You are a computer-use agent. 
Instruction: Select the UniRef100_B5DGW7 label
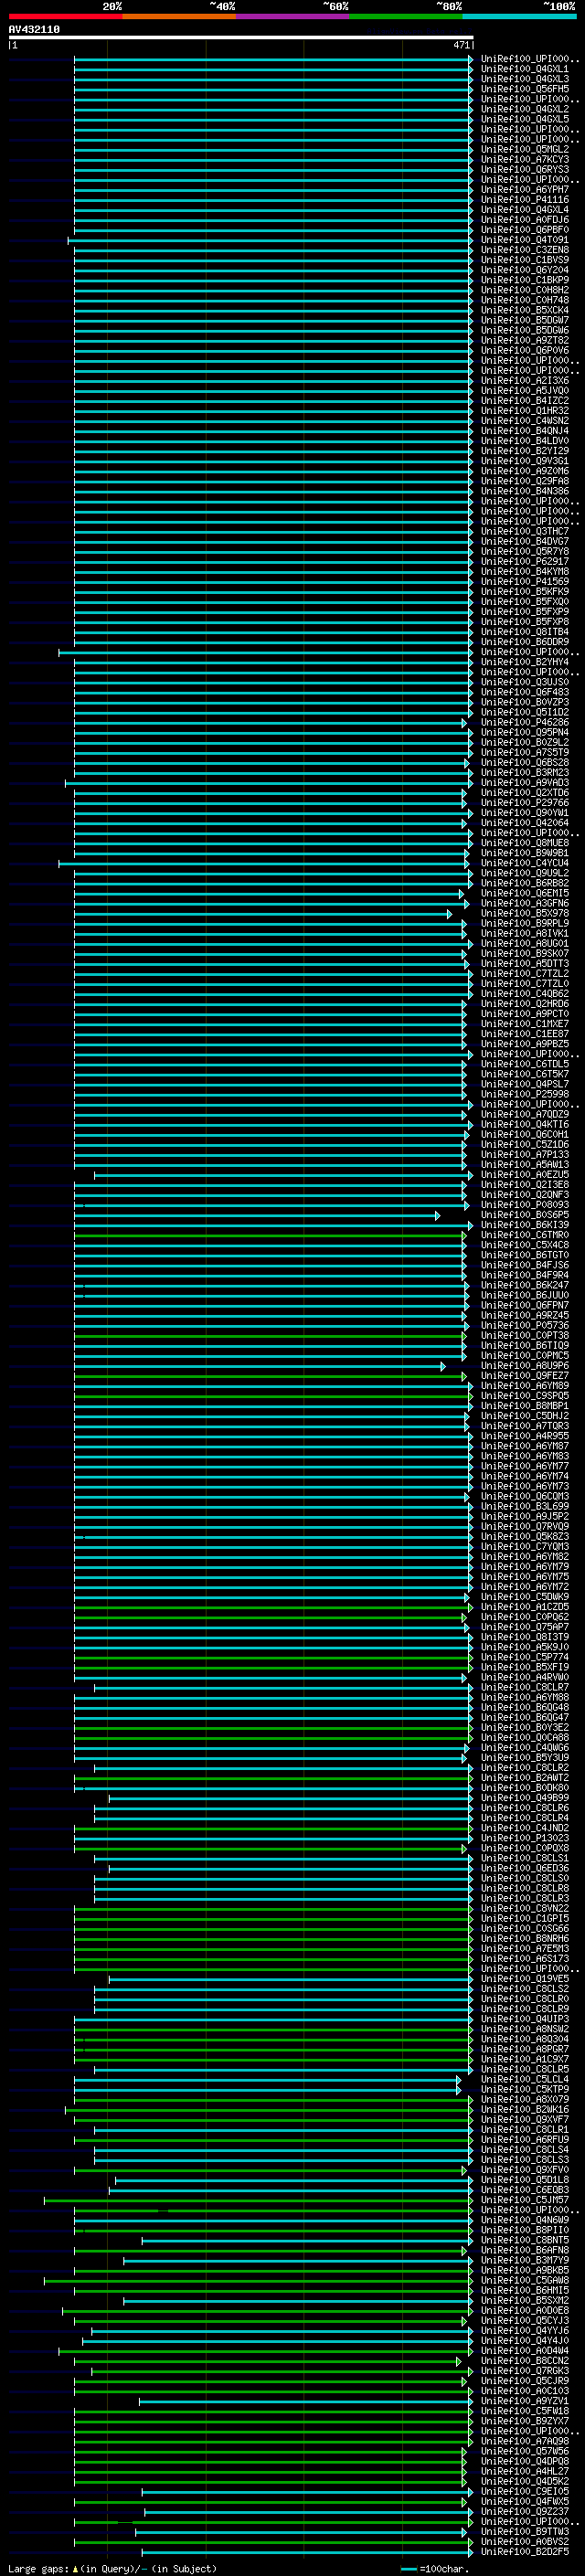coord(525,320)
